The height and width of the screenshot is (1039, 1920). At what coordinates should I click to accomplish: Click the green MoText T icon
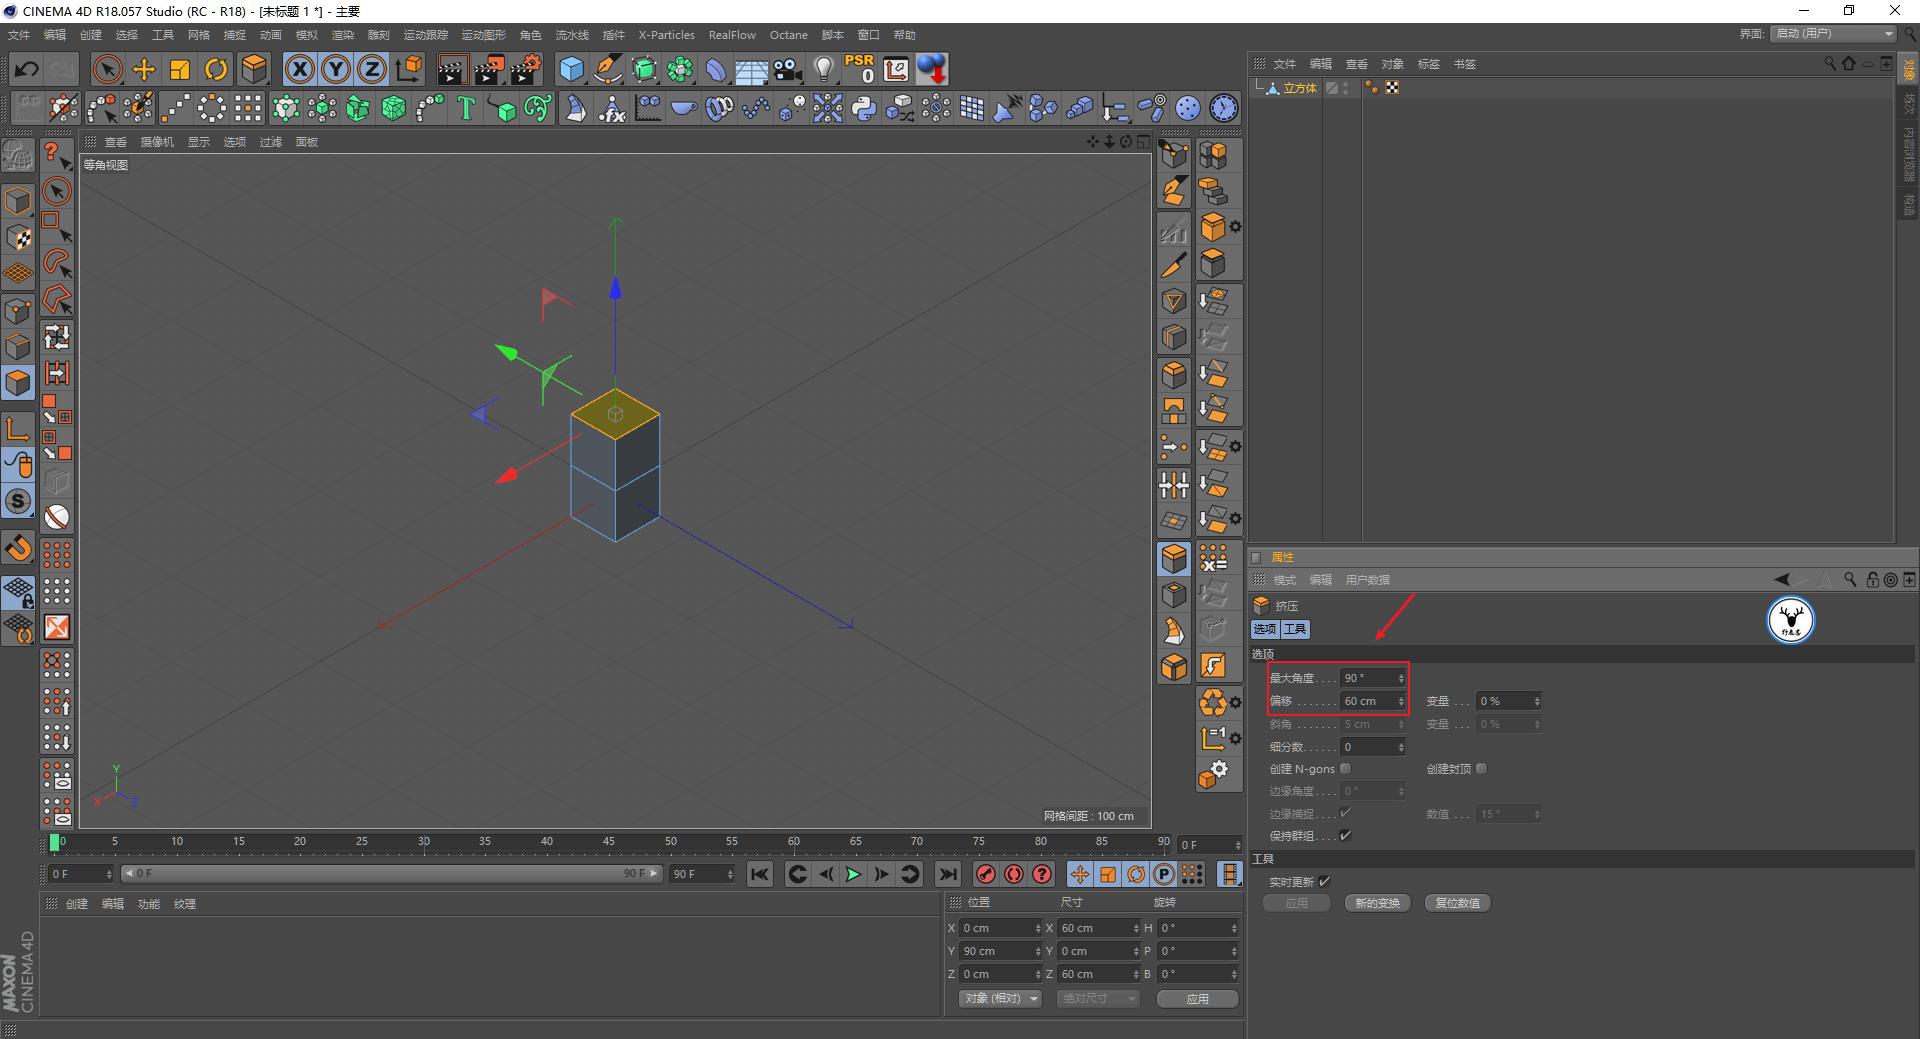click(x=466, y=108)
